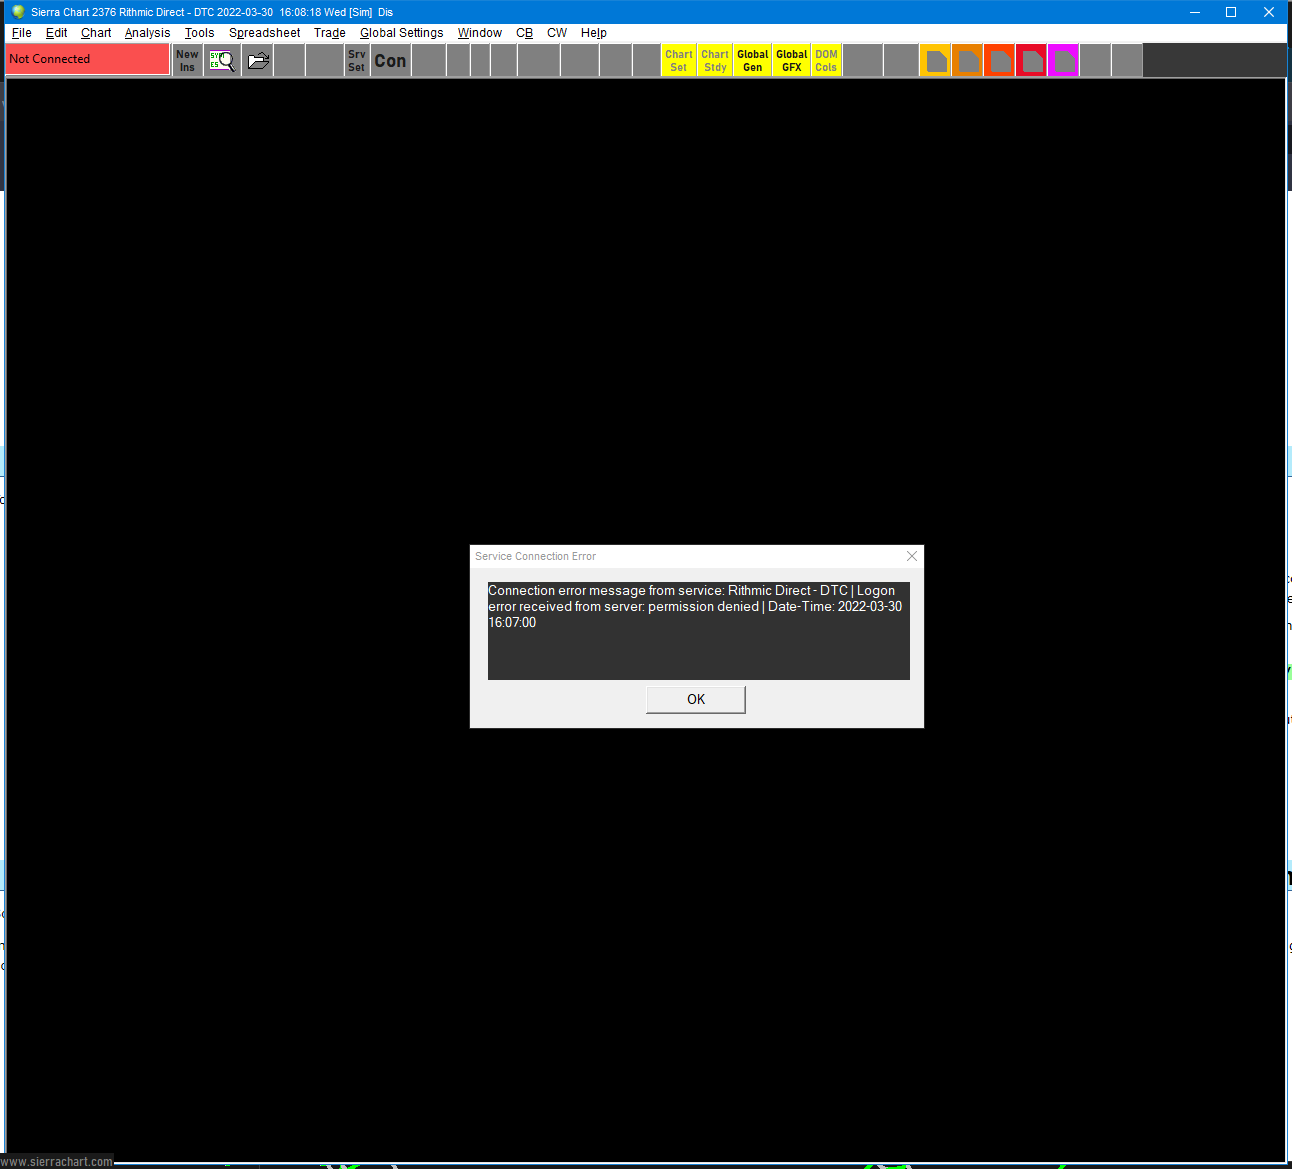Click the red Not Connected status box
The image size is (1292, 1169).
88,59
